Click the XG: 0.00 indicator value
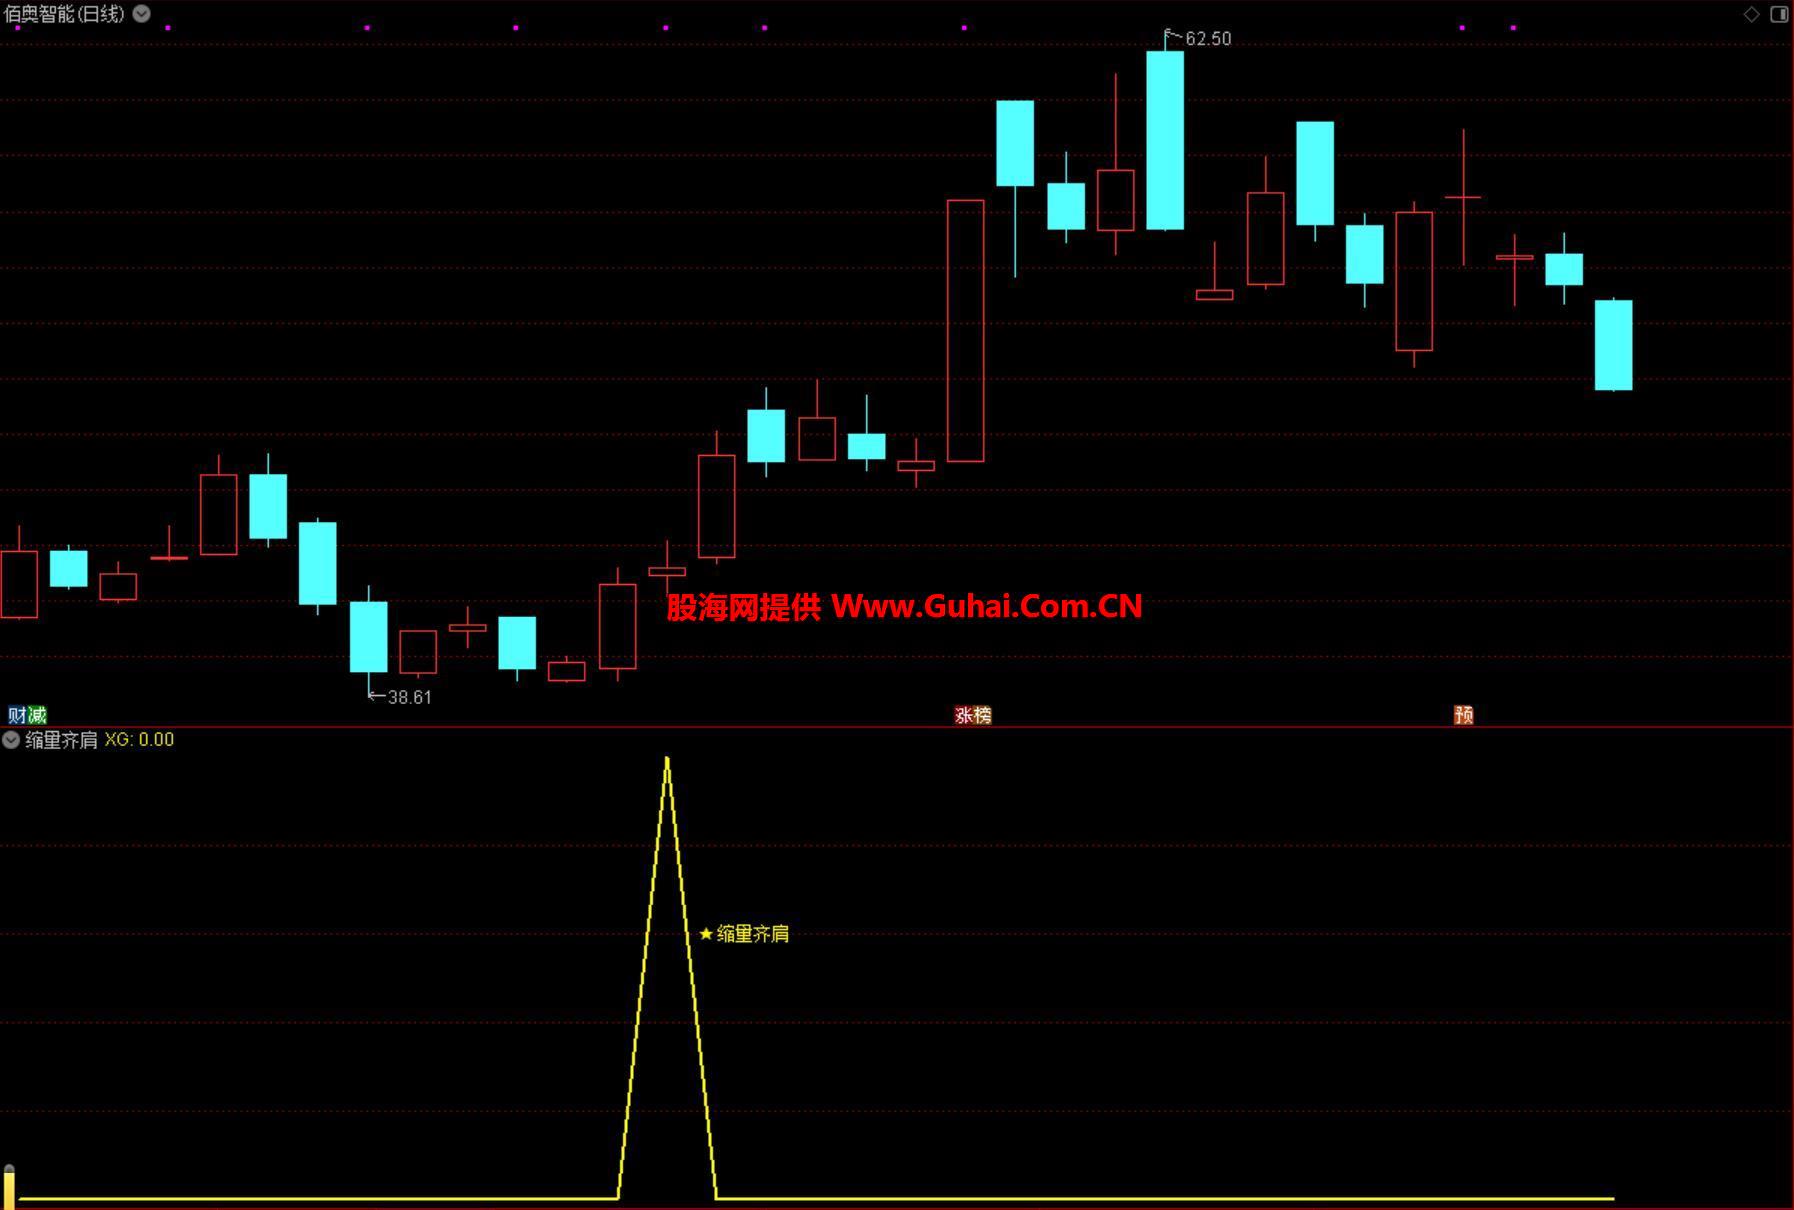 pyautogui.click(x=139, y=740)
